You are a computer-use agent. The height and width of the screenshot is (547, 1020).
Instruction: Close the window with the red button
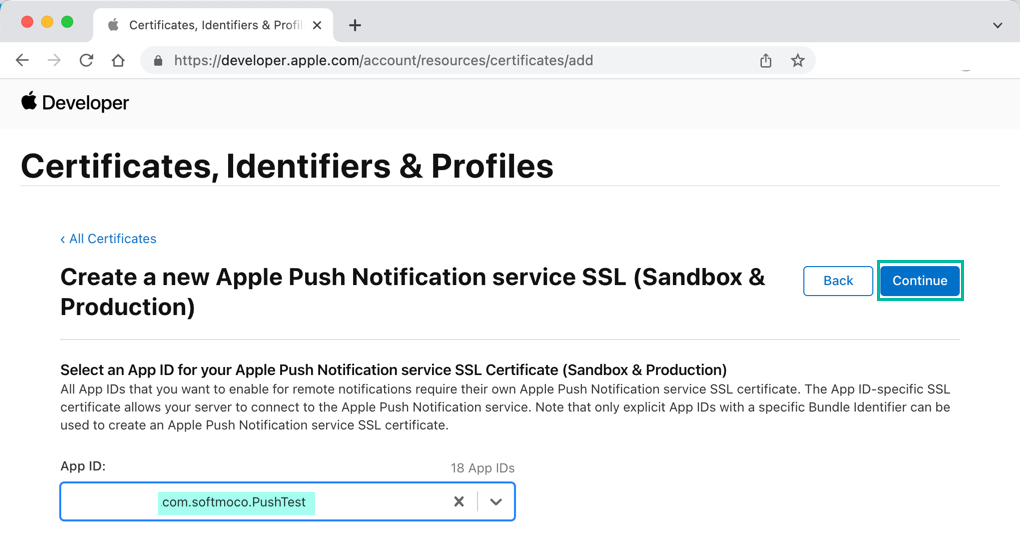coord(26,22)
